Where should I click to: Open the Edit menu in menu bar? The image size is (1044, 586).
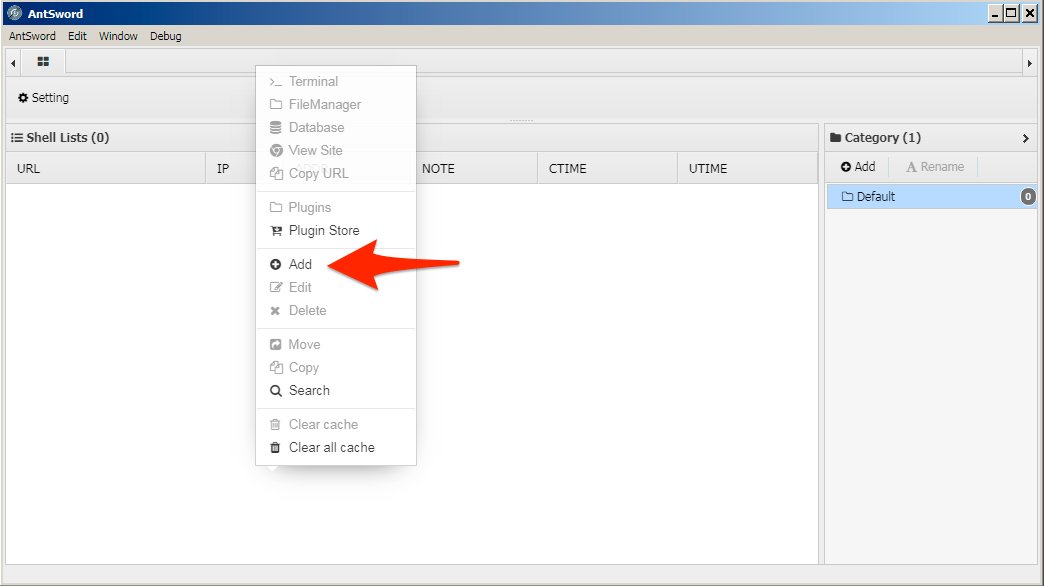77,36
